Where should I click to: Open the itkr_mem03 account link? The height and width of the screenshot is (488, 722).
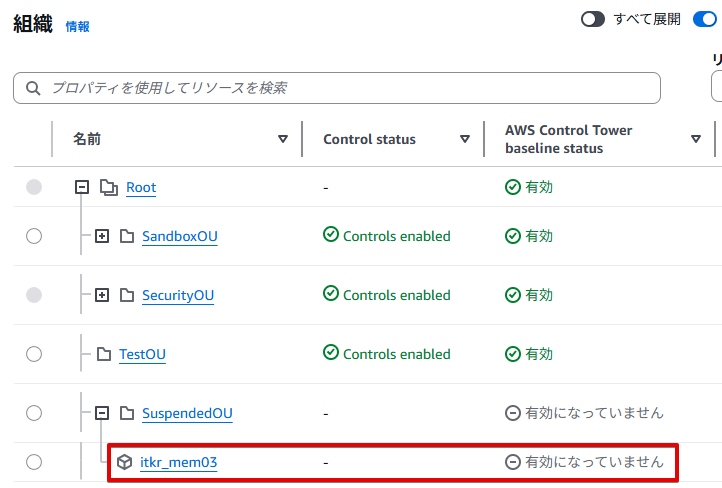pyautogui.click(x=178, y=462)
